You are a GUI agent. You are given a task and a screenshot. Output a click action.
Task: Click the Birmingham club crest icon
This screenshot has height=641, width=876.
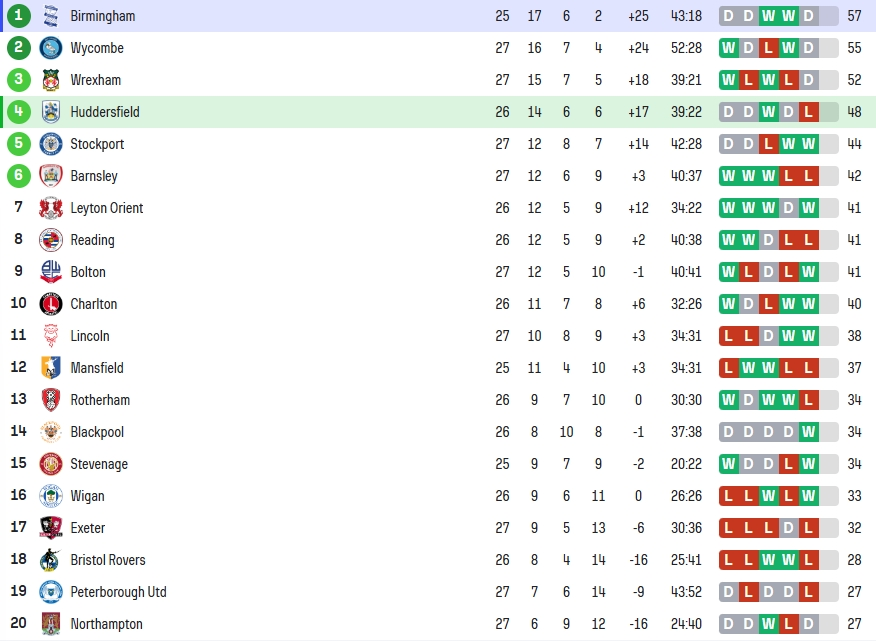pyautogui.click(x=51, y=16)
